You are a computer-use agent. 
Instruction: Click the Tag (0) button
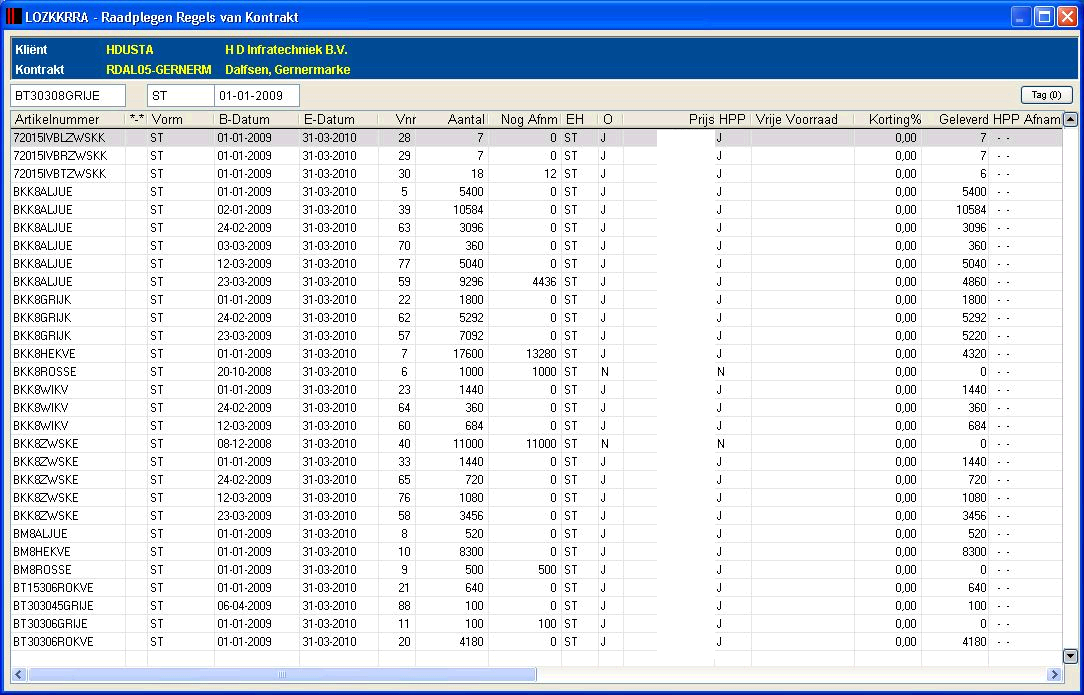(1046, 95)
